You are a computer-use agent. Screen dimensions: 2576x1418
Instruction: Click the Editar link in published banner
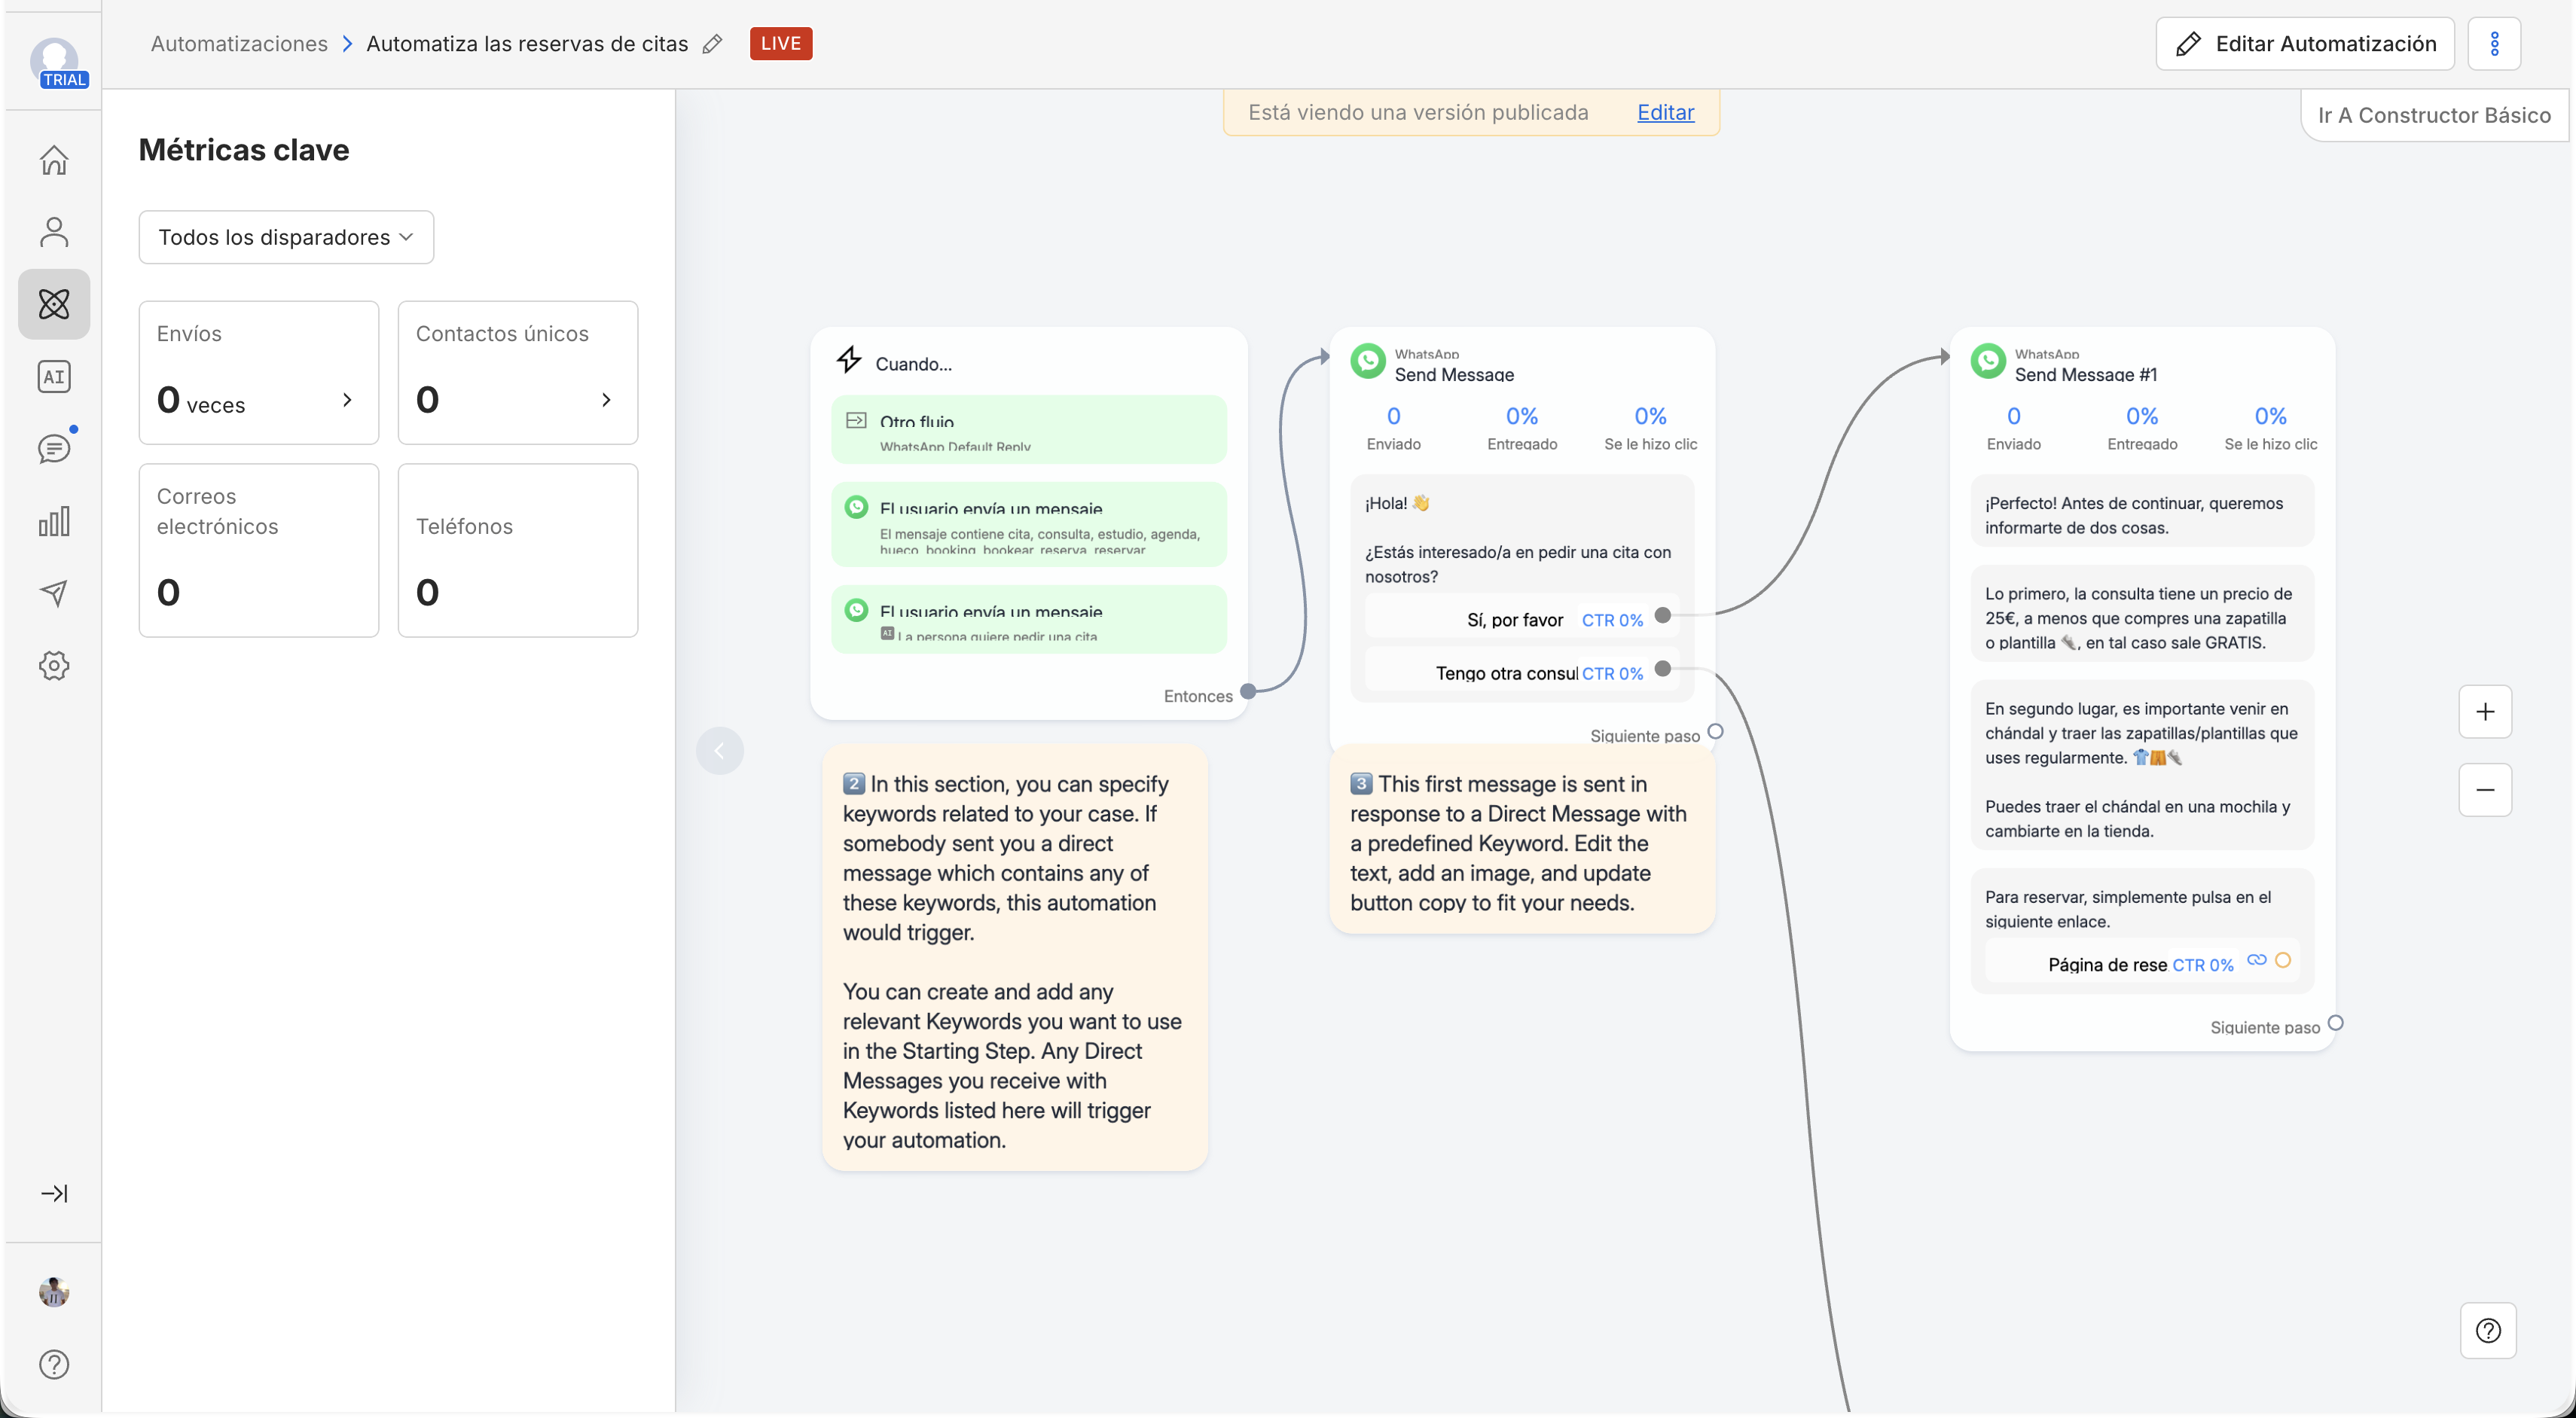[1665, 112]
